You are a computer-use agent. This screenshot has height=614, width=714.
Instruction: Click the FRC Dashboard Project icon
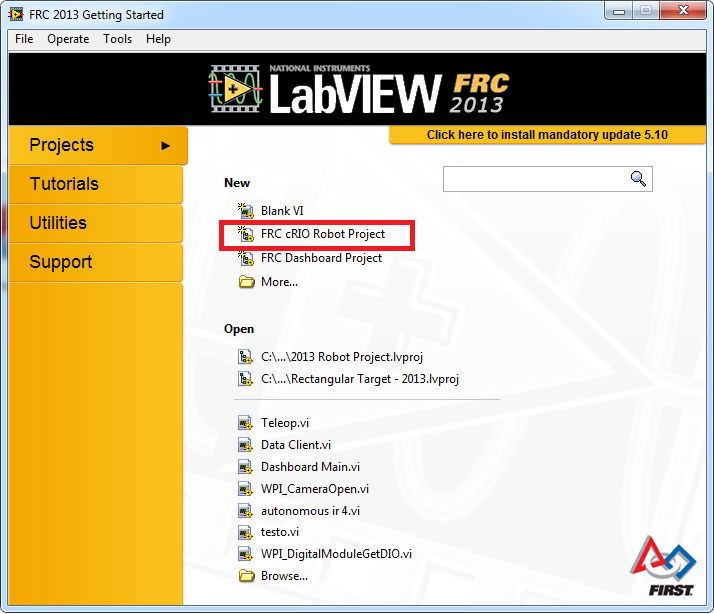coord(246,258)
